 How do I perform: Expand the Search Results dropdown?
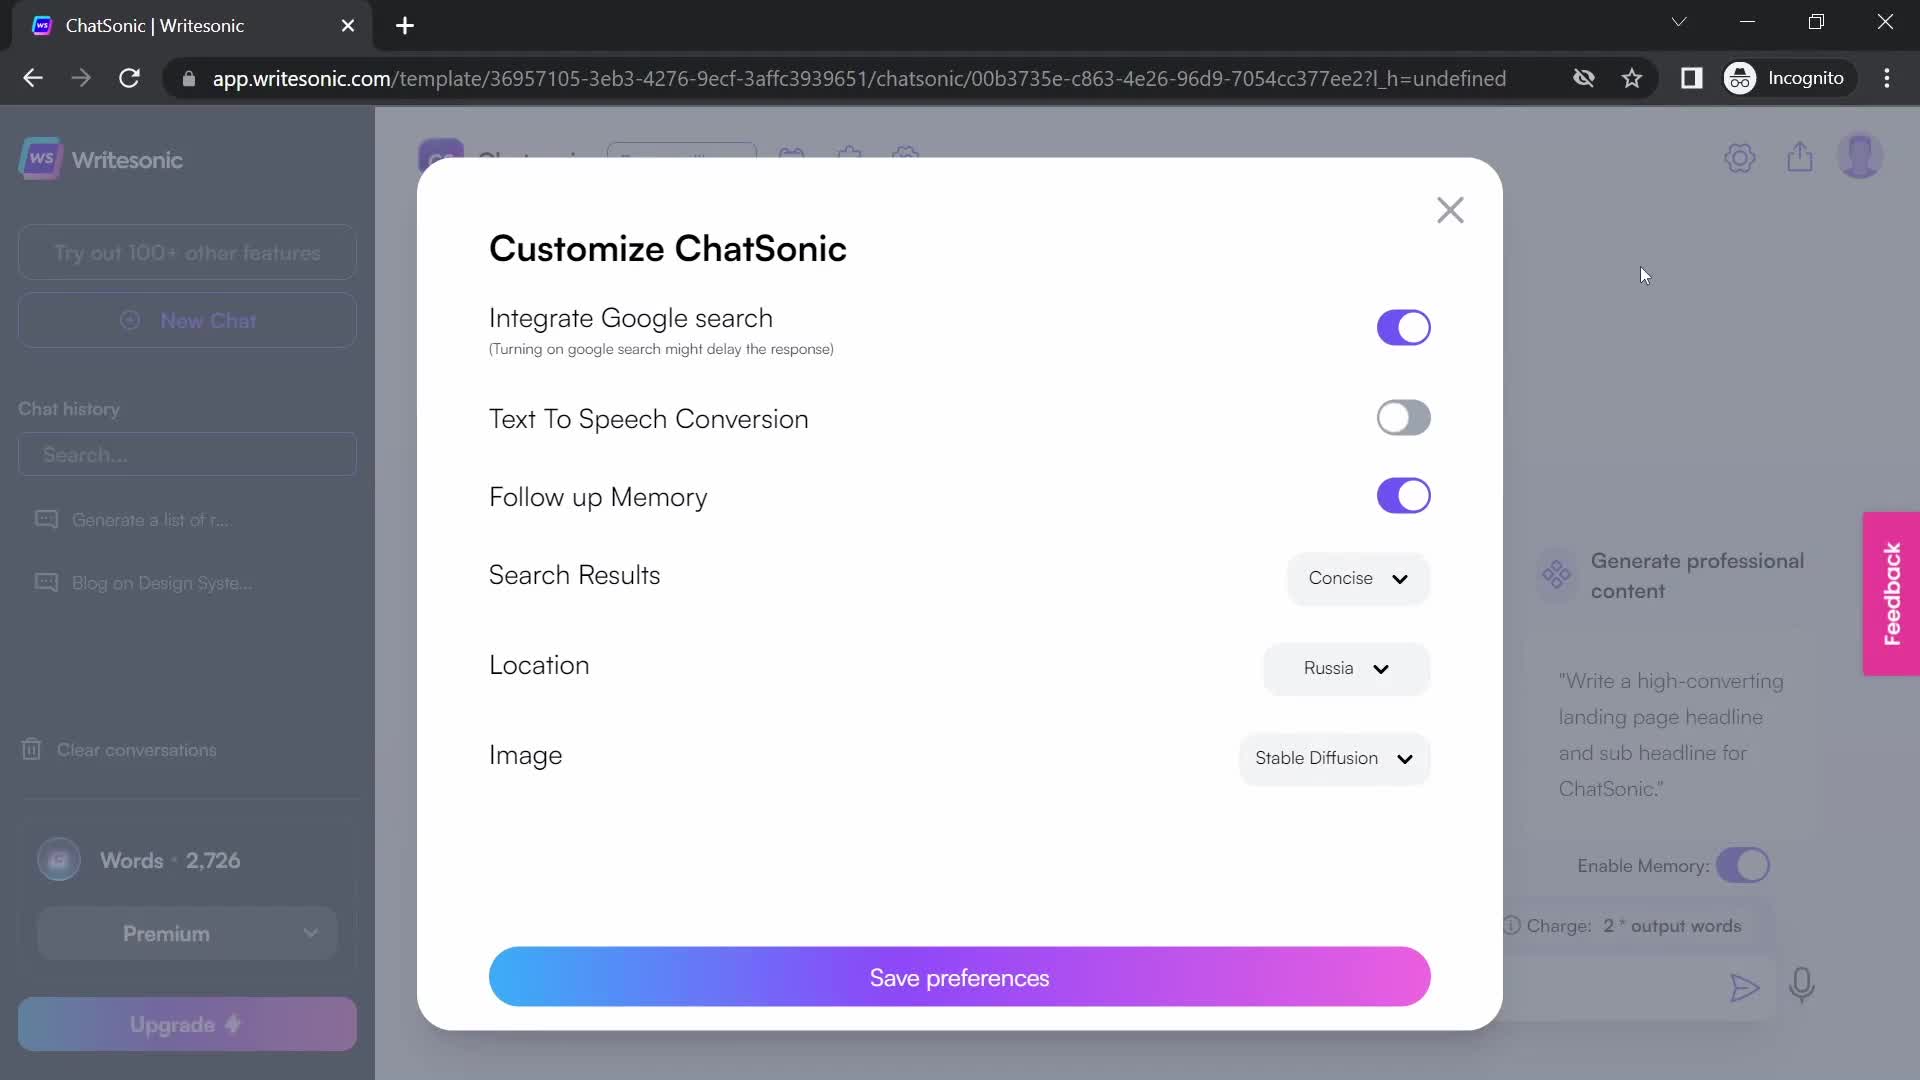click(x=1358, y=578)
